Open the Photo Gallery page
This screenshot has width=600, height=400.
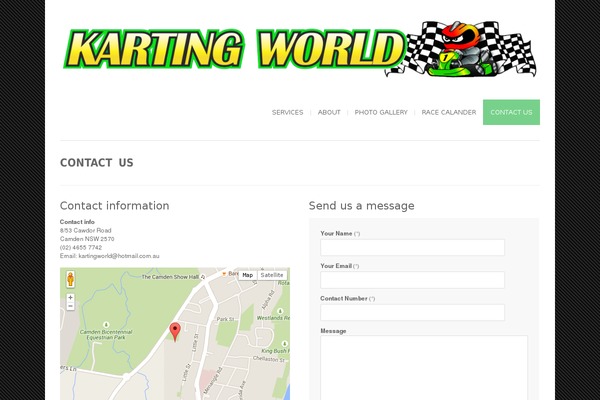(381, 112)
